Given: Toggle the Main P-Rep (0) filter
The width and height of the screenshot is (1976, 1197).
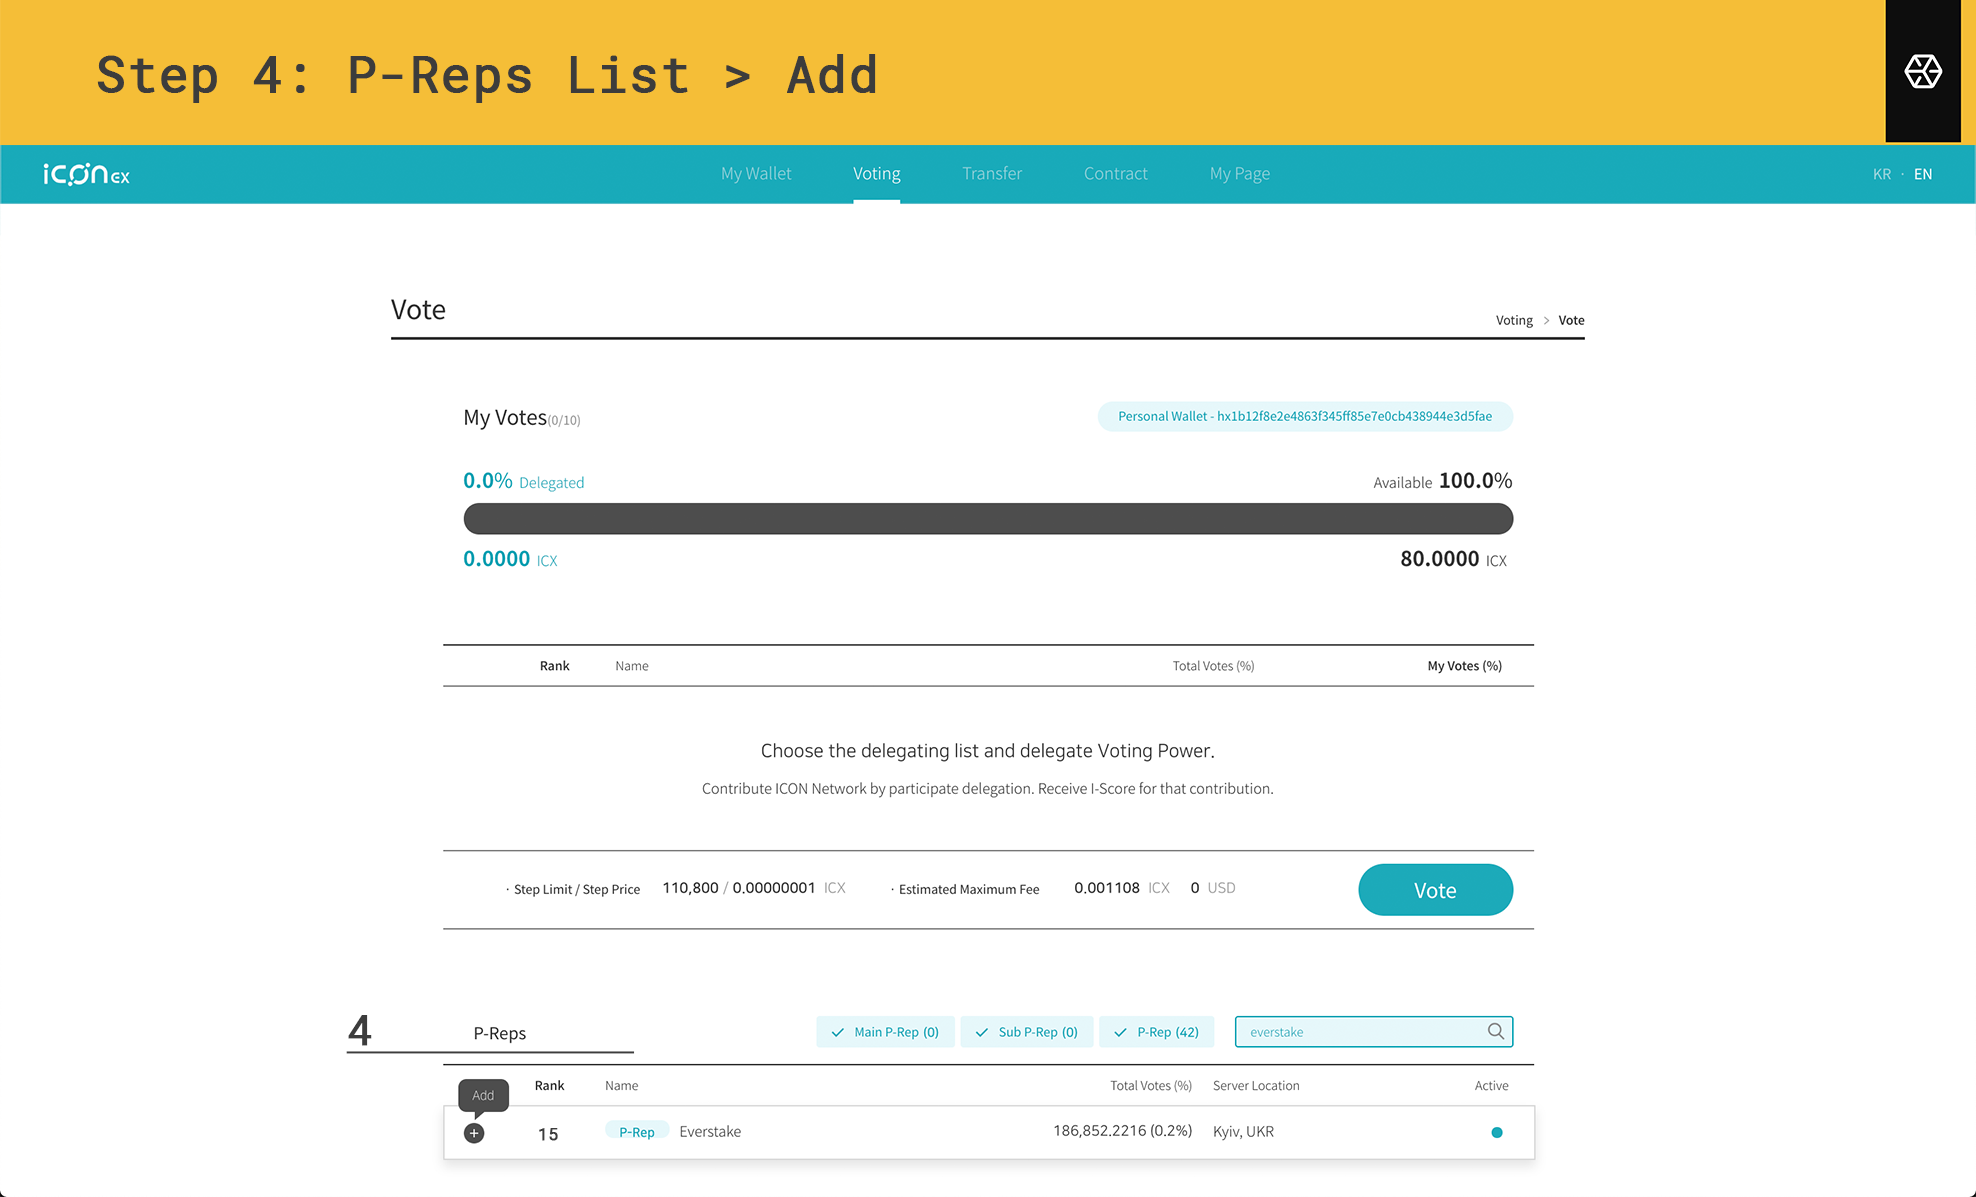Looking at the screenshot, I should tap(885, 1032).
